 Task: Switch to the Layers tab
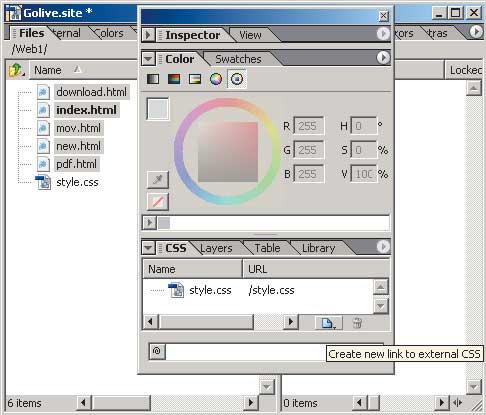coord(216,248)
